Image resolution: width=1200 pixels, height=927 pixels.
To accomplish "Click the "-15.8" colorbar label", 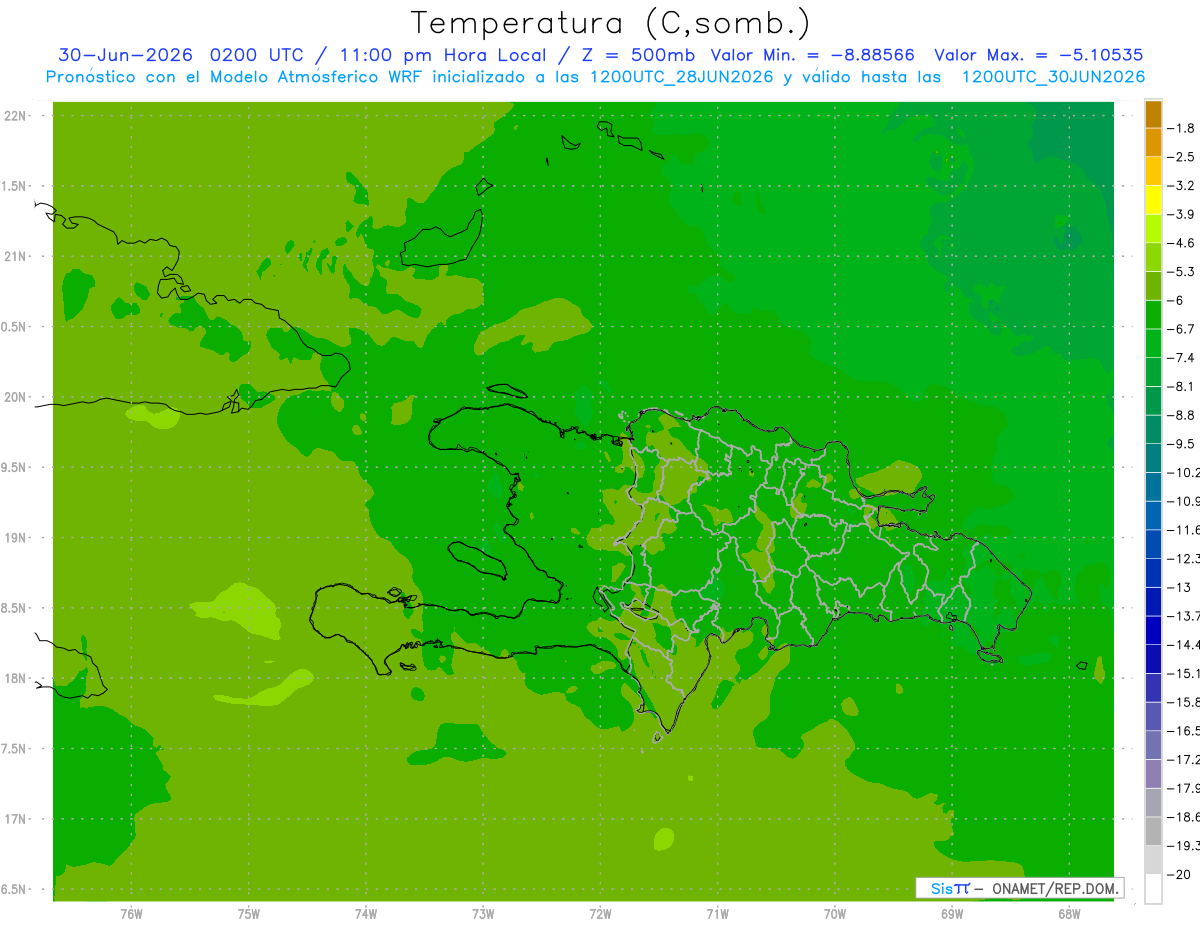I will (x=1183, y=702).
